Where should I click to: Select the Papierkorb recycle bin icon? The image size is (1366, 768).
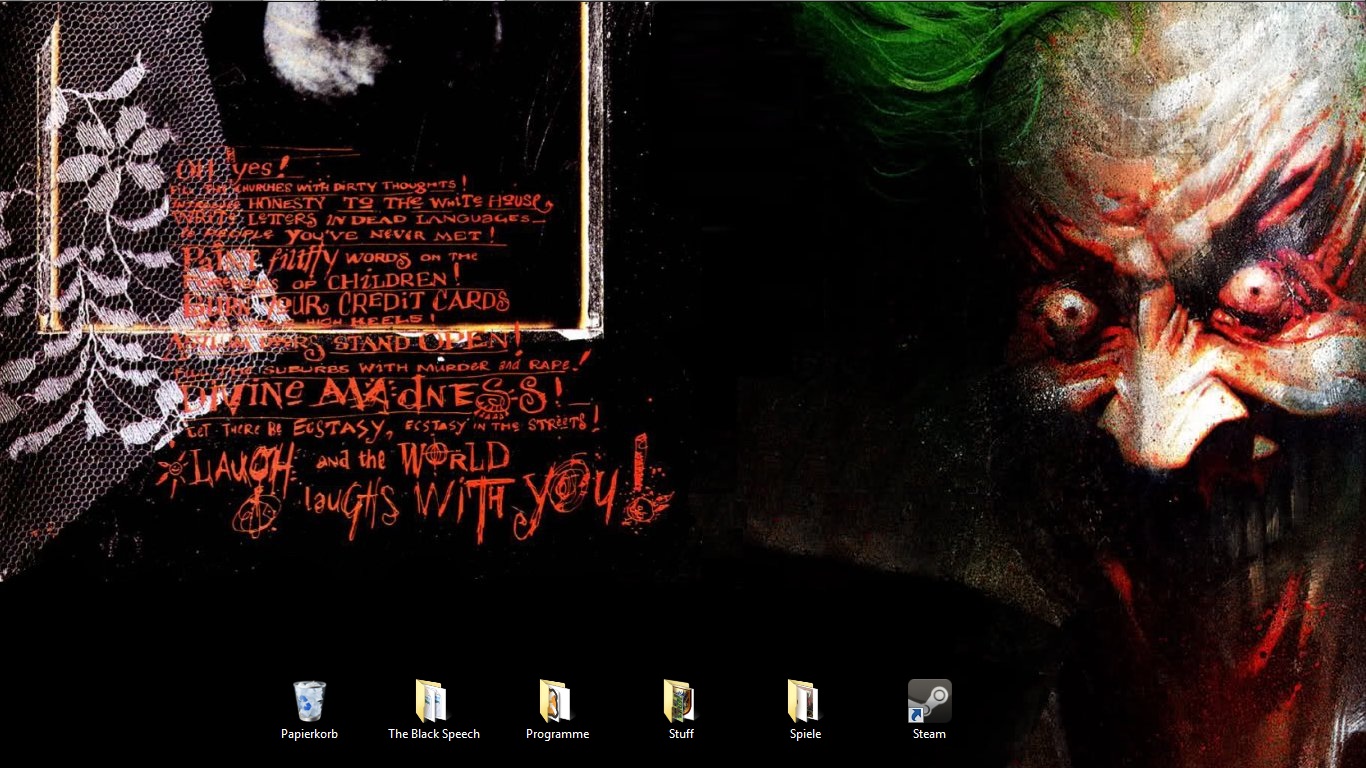coord(309,701)
